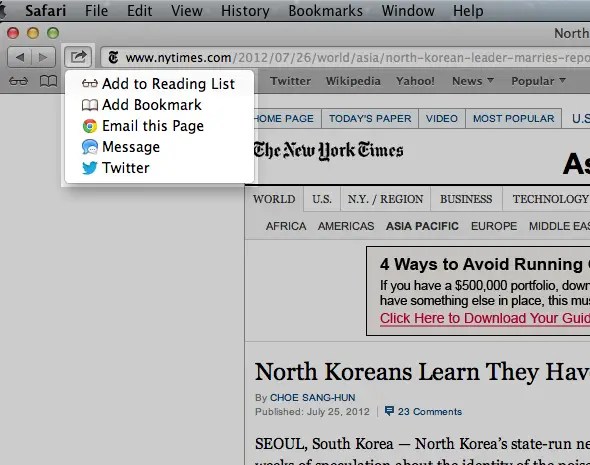Click the '4 Ways to Avoid Running' ad headline

click(x=485, y=264)
